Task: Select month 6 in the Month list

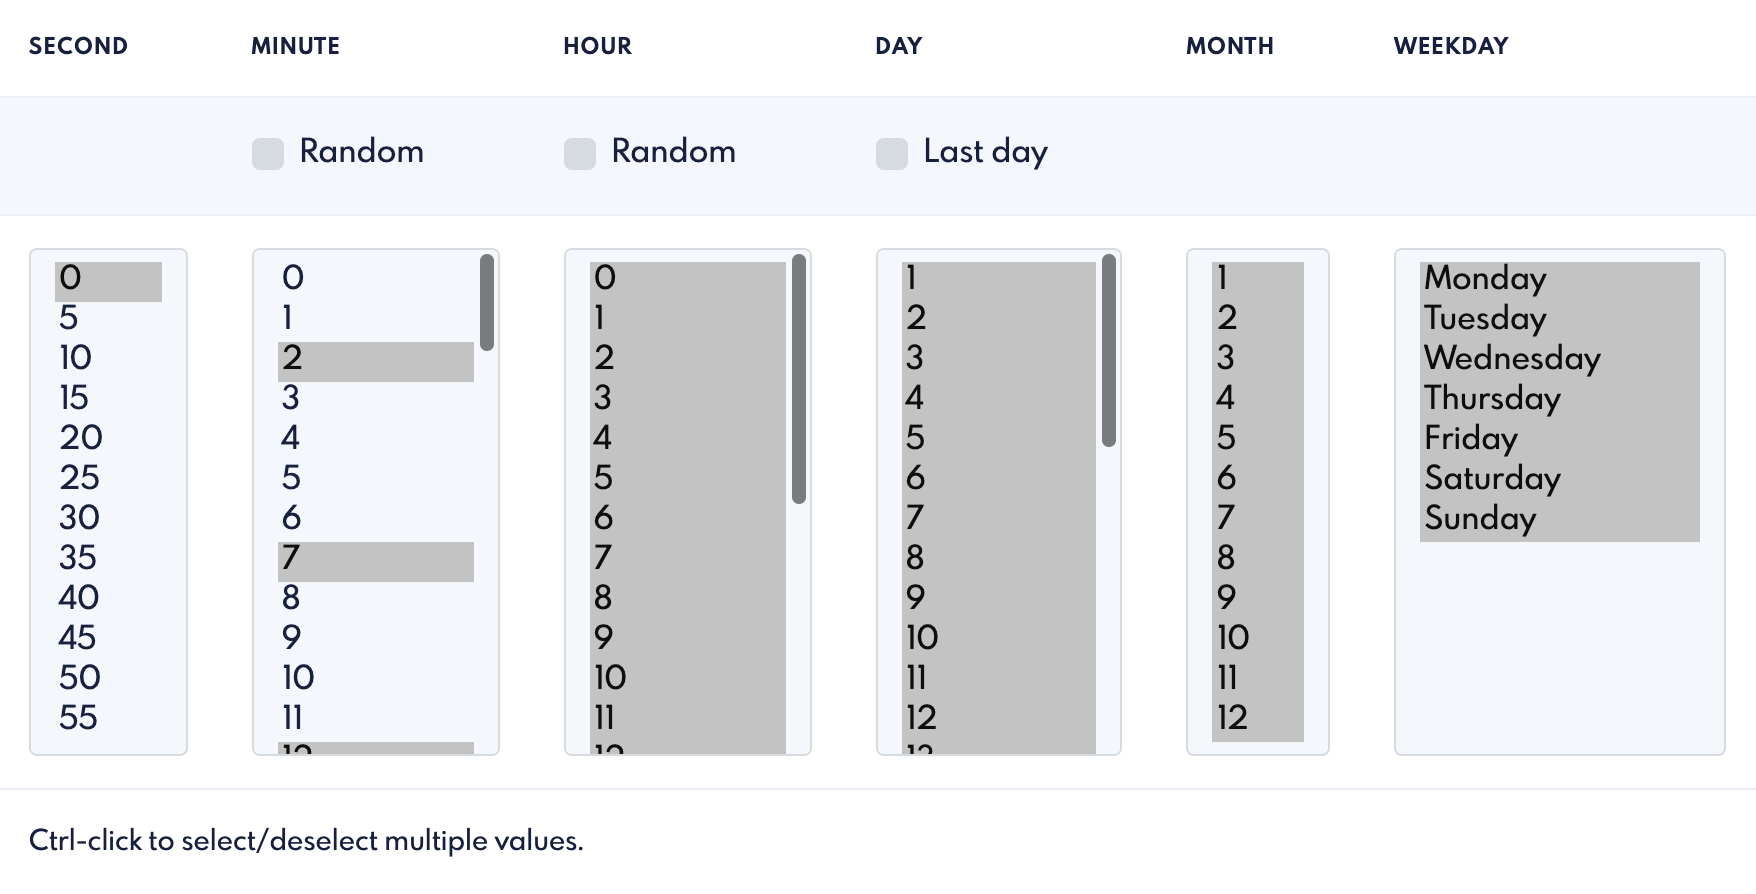Action: (1227, 478)
